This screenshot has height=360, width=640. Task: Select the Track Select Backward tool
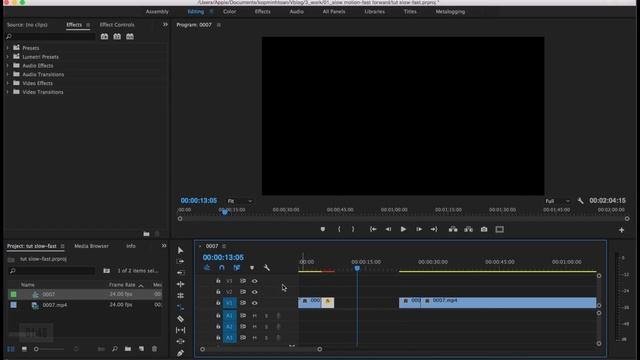click(x=180, y=273)
